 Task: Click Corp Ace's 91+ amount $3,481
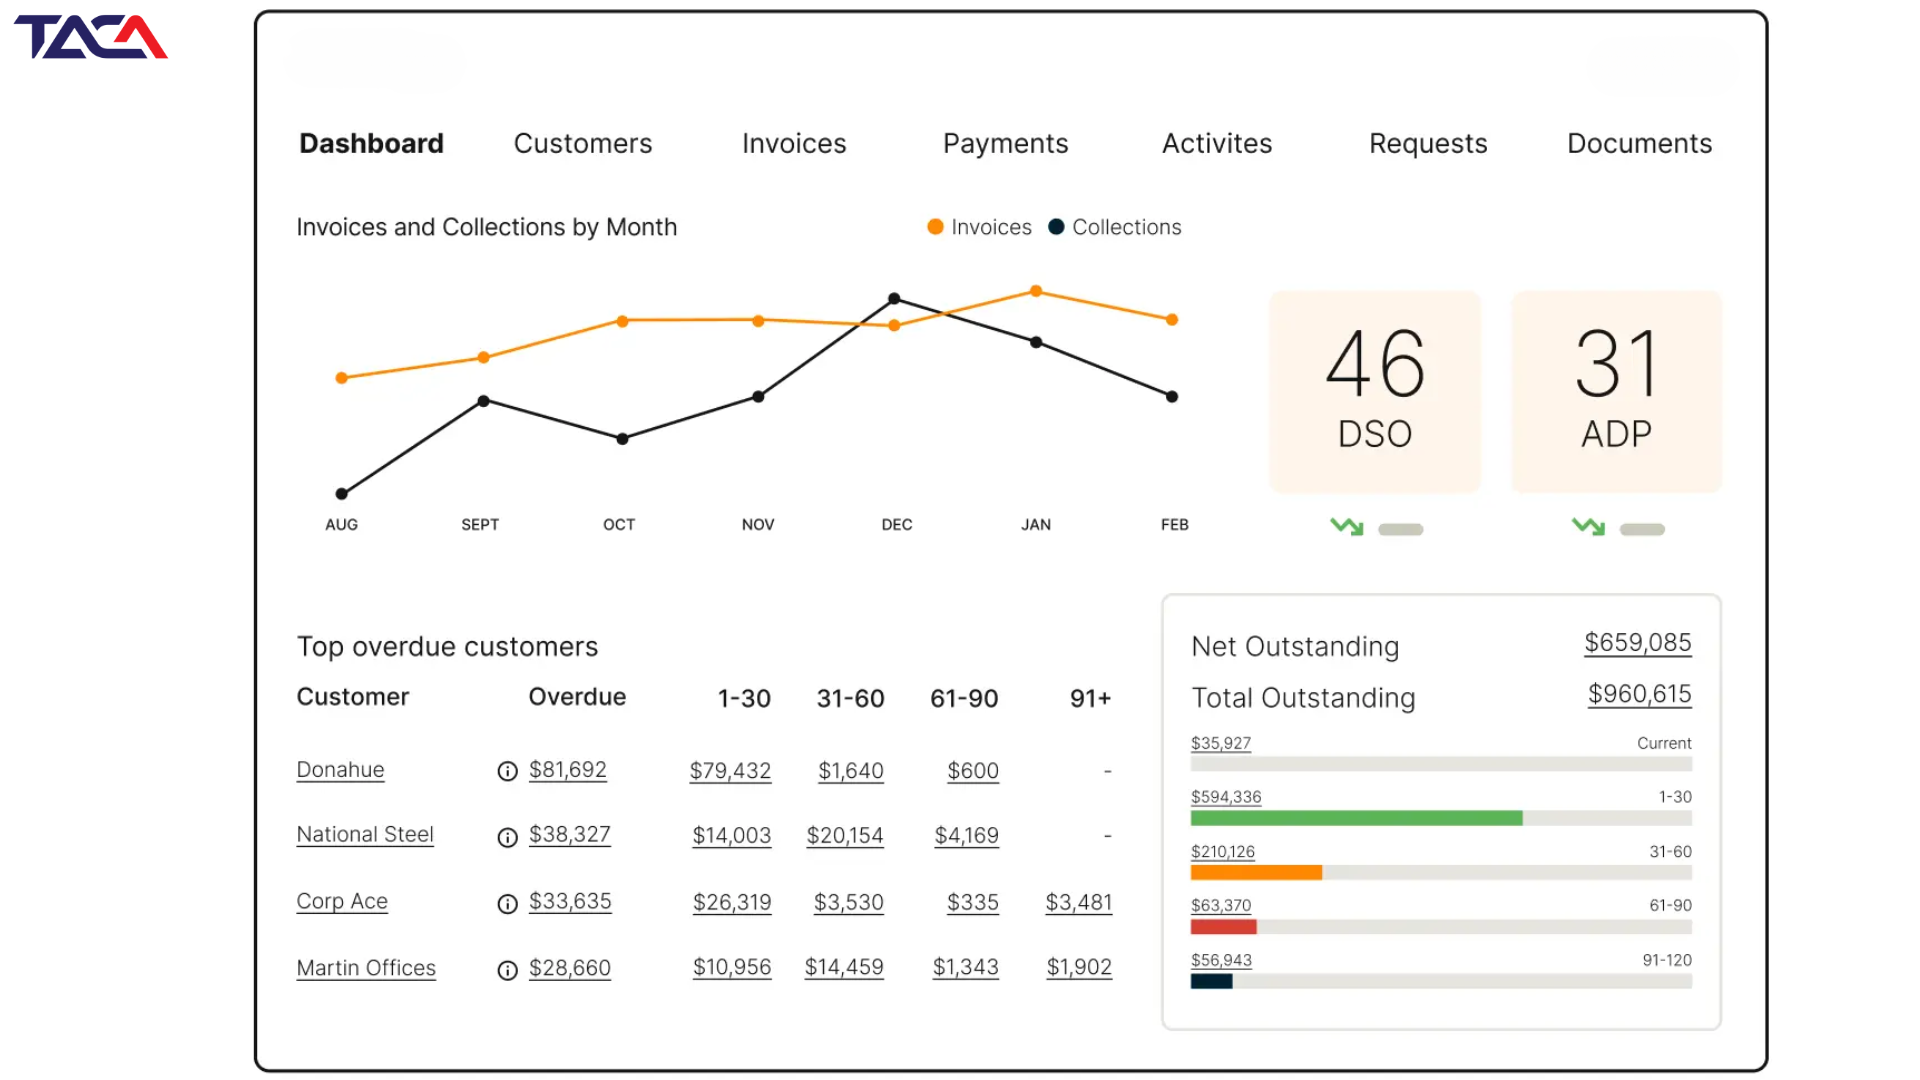[x=1079, y=902]
